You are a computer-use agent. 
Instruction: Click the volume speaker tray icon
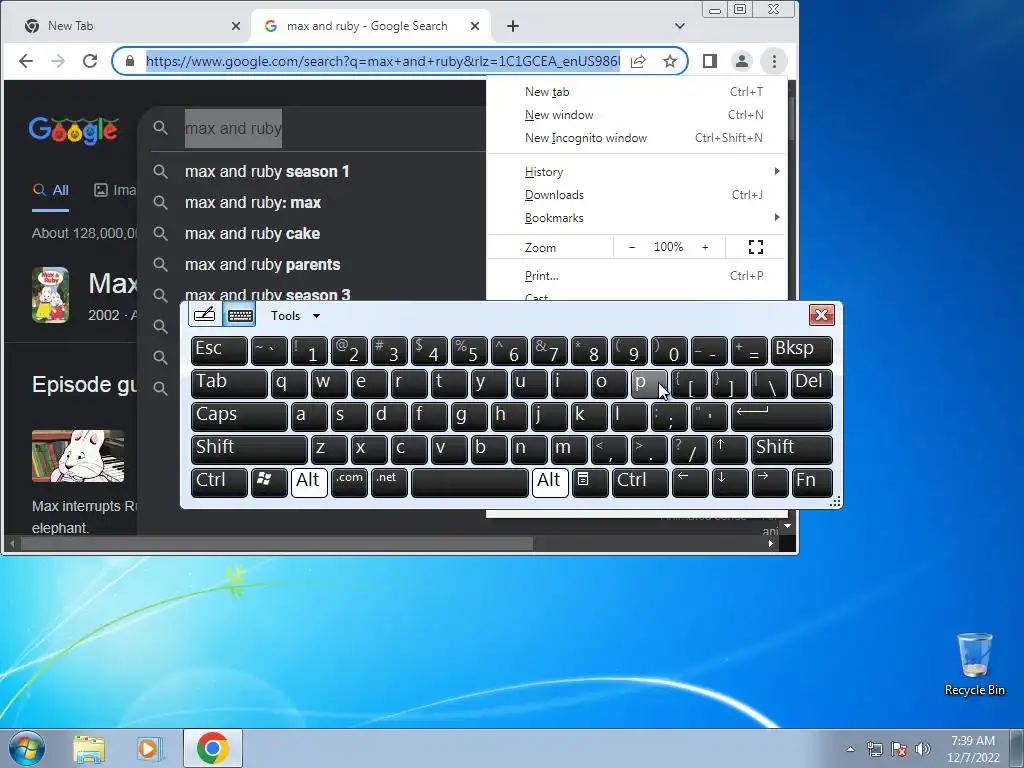point(923,749)
